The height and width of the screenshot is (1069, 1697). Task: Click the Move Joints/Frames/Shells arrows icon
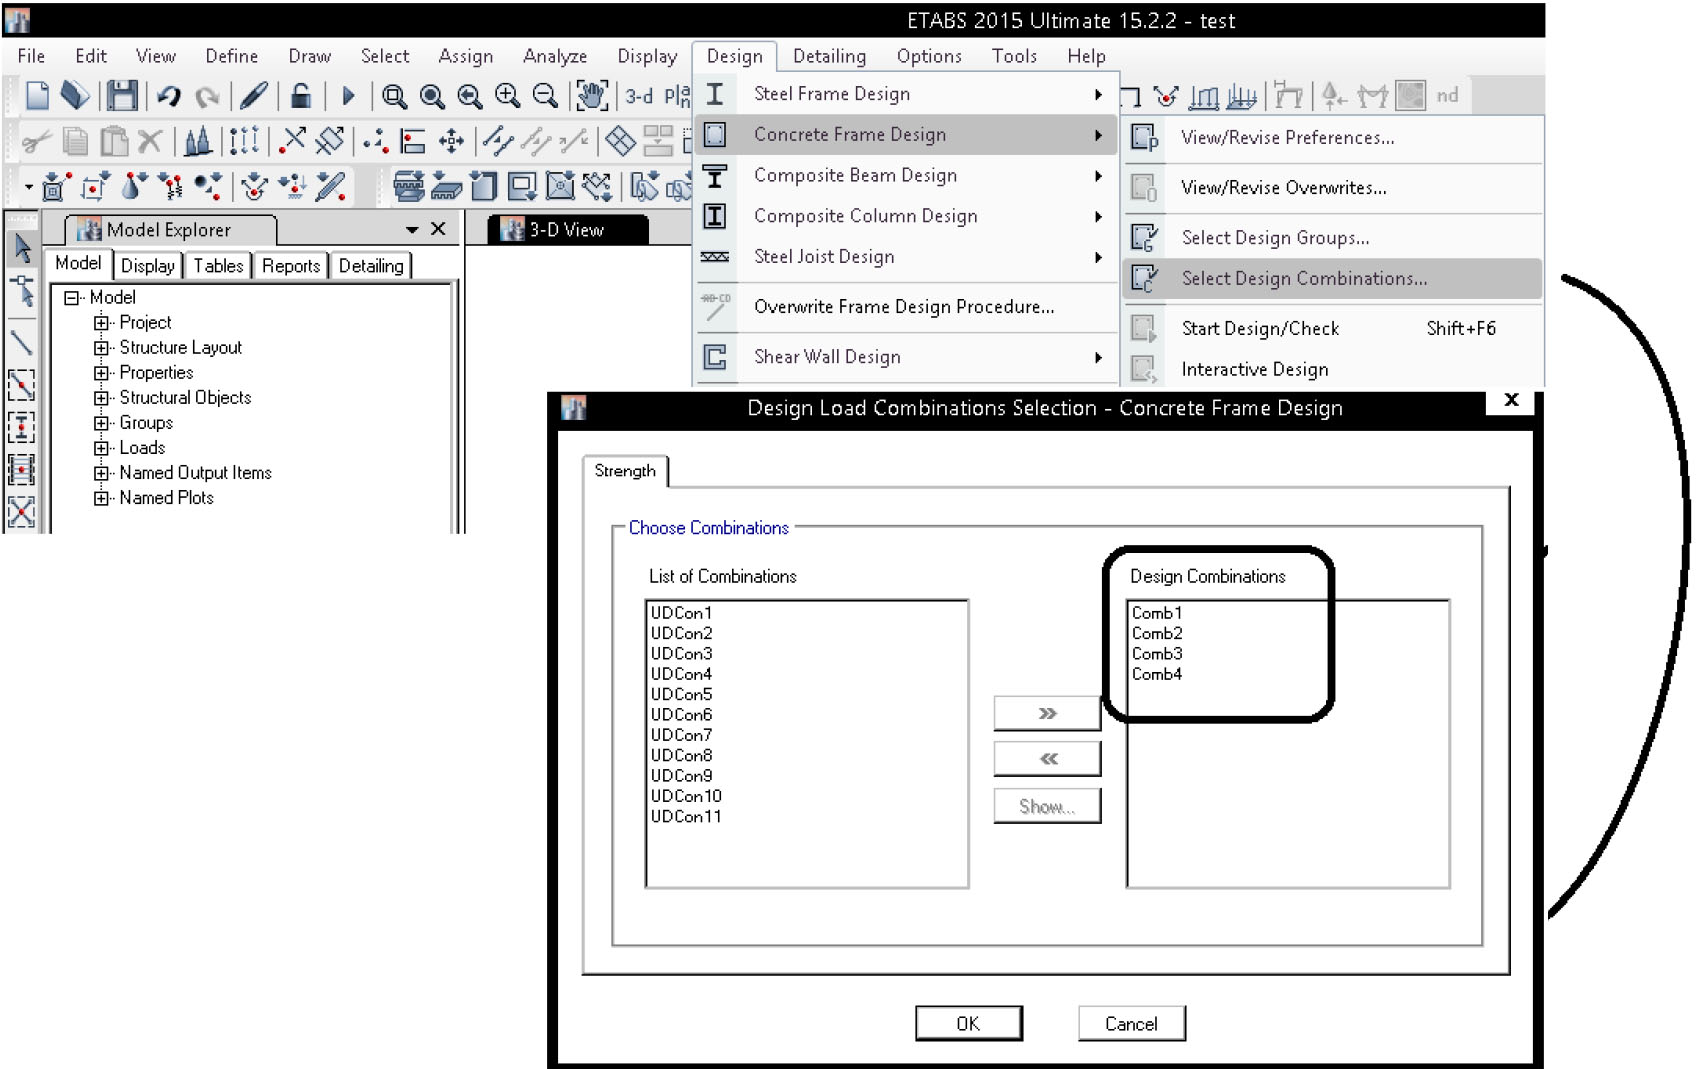[x=452, y=141]
